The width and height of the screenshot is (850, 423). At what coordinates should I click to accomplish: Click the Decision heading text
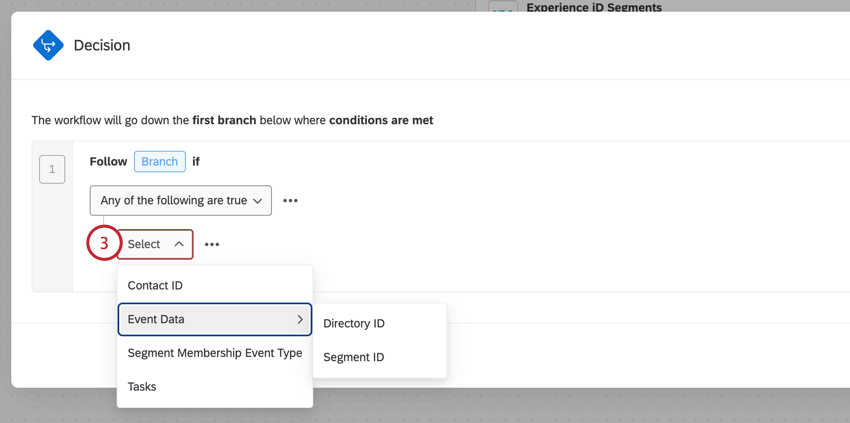pyautogui.click(x=102, y=46)
